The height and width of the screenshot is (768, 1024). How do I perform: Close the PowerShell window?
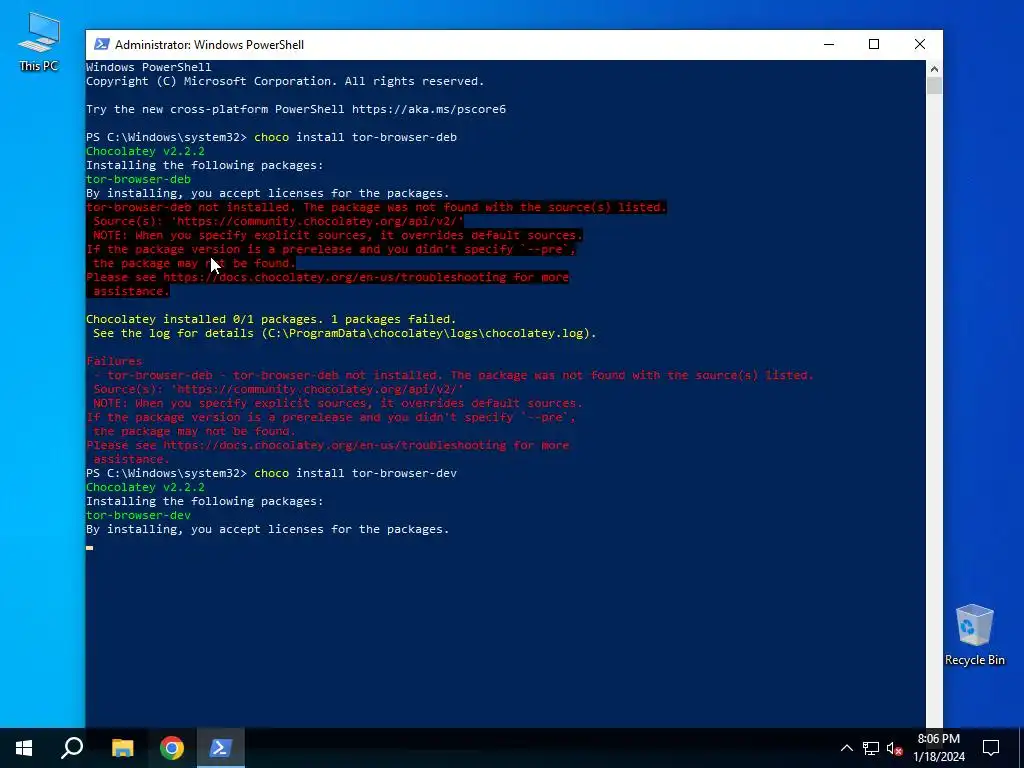920,44
